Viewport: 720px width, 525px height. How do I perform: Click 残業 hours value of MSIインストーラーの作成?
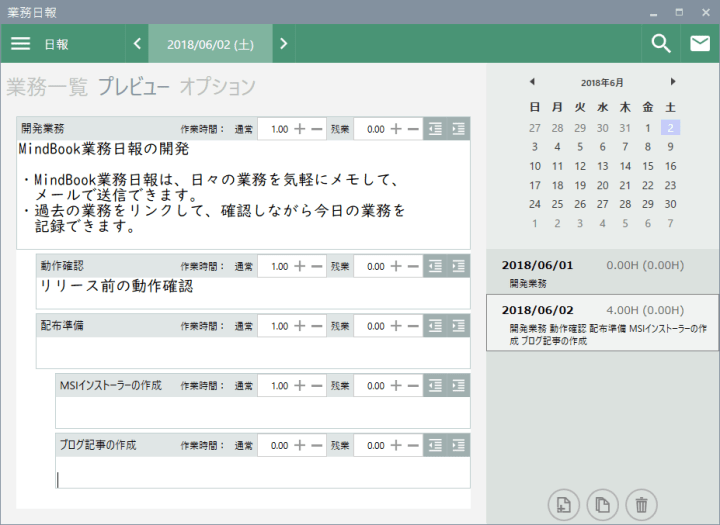[x=376, y=386]
